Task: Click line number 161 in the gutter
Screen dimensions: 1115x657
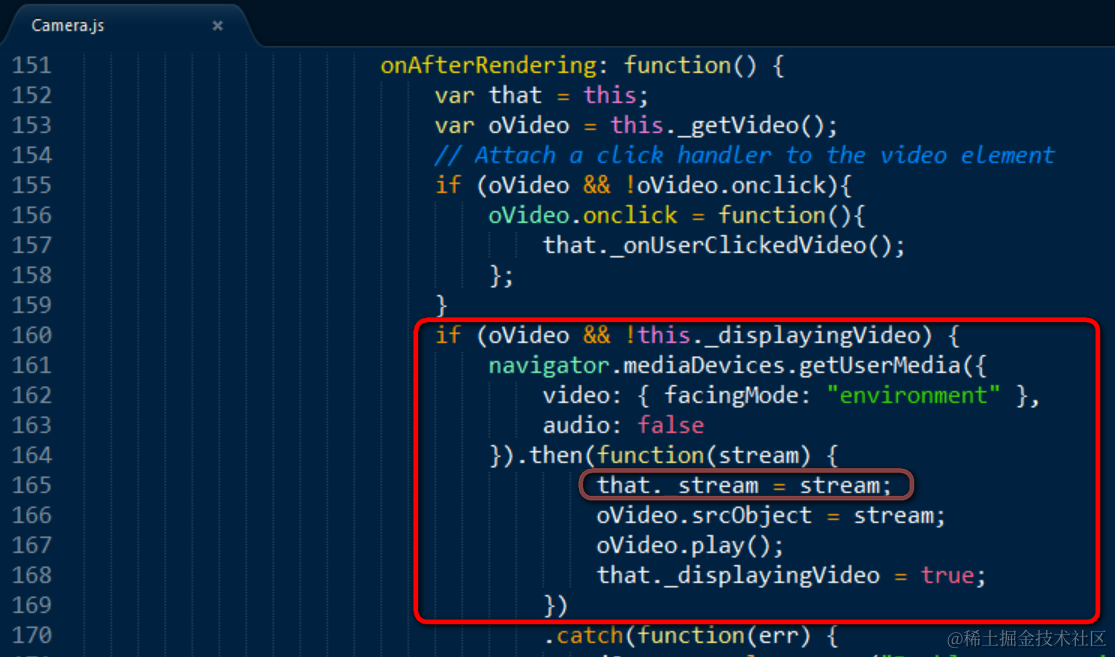Action: click(32, 365)
